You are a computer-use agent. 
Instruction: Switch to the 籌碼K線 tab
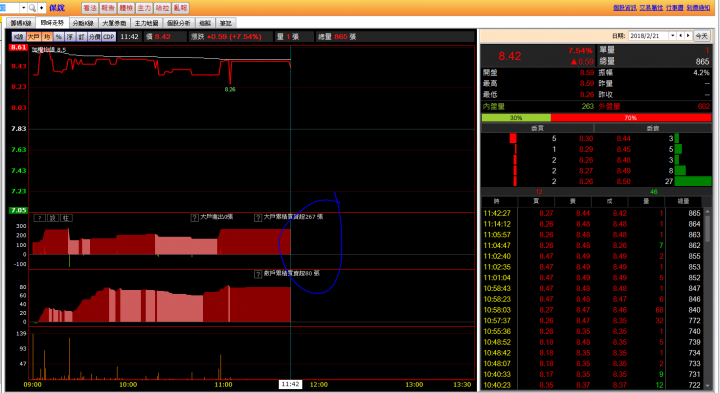[21, 23]
